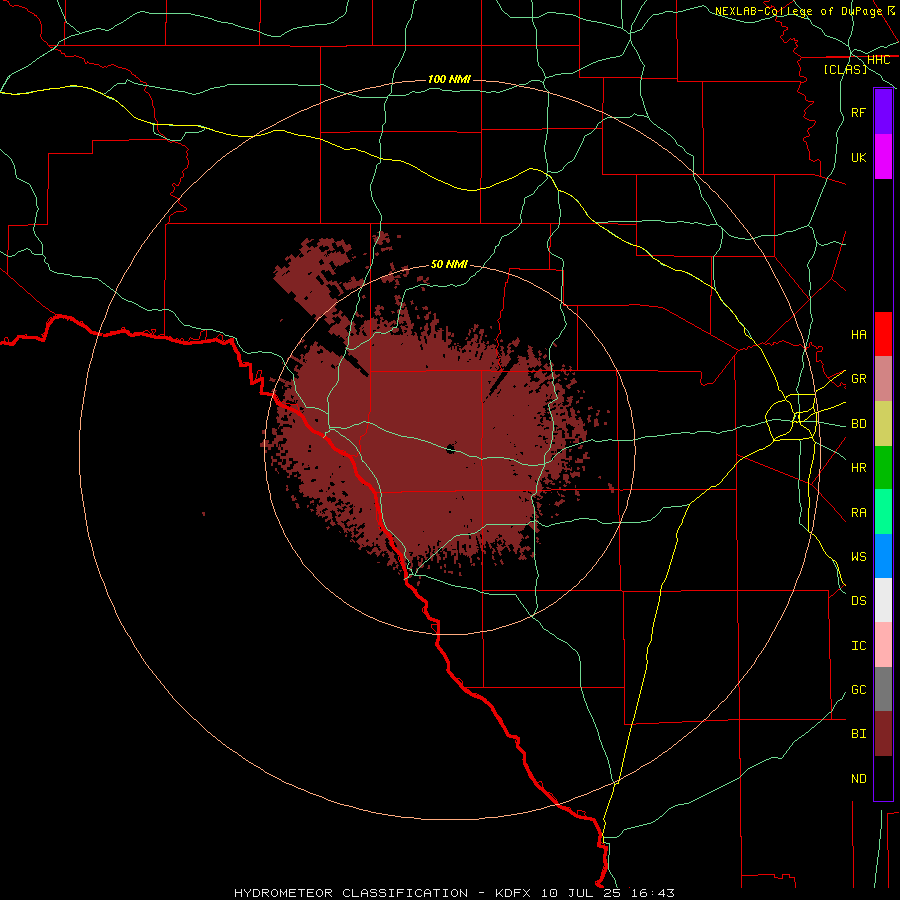Click the "WS" legend label
The image size is (900, 900).
(858, 557)
